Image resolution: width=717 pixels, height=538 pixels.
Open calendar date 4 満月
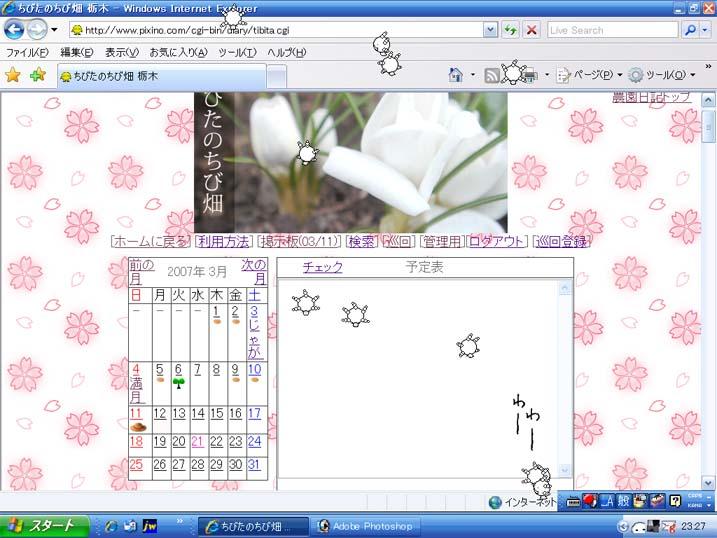coord(136,383)
